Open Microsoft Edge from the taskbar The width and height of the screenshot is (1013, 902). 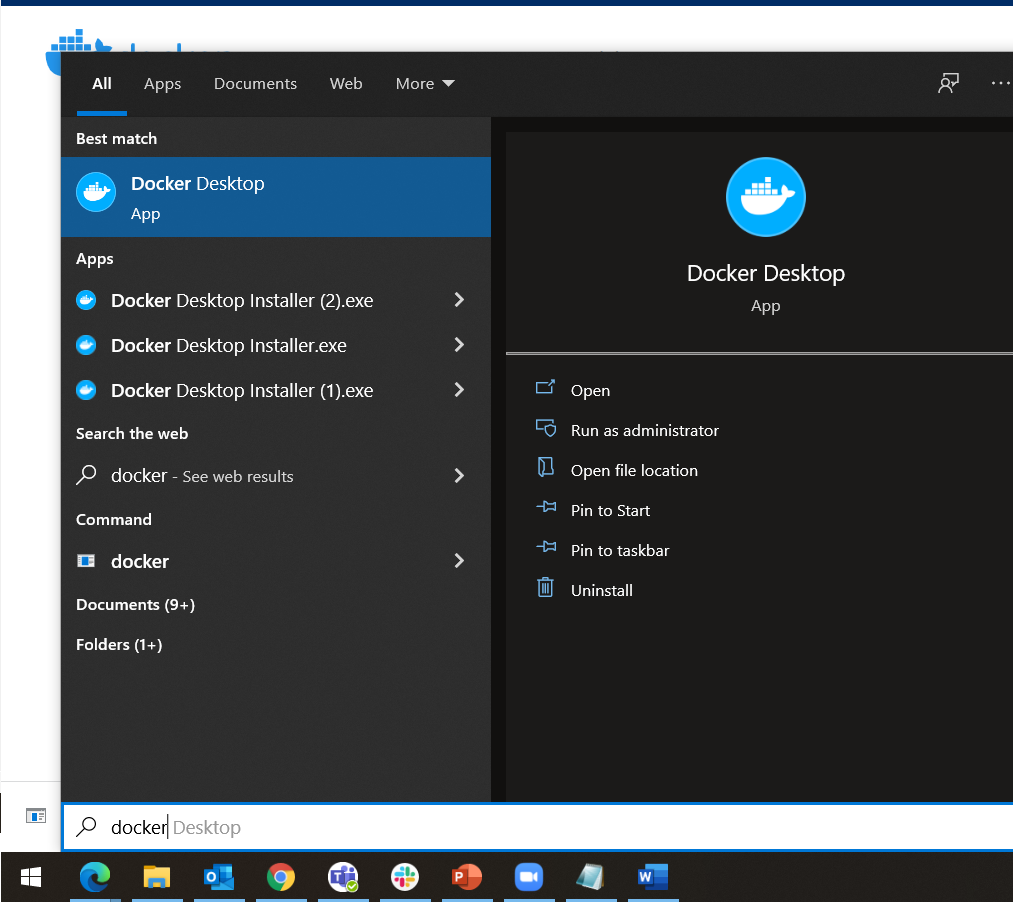(94, 877)
